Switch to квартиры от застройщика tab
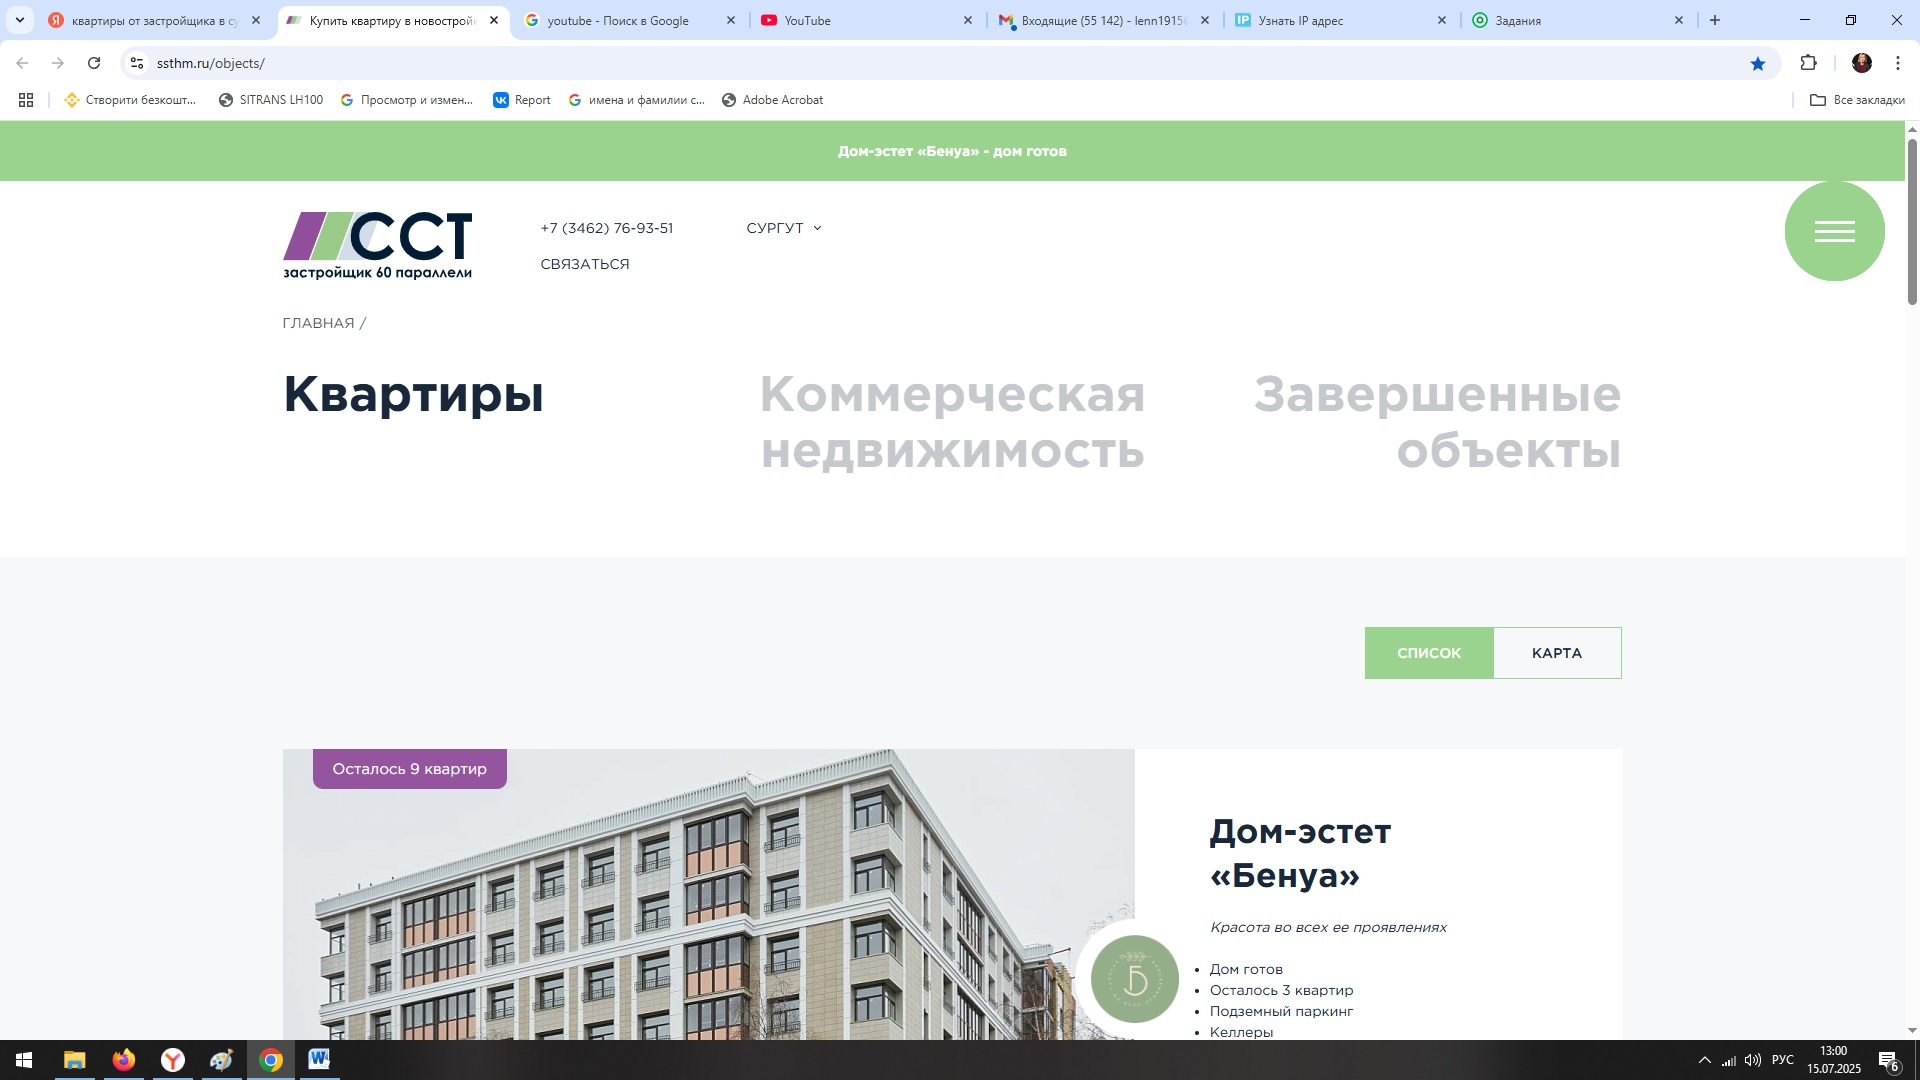1920x1080 pixels. pos(155,20)
